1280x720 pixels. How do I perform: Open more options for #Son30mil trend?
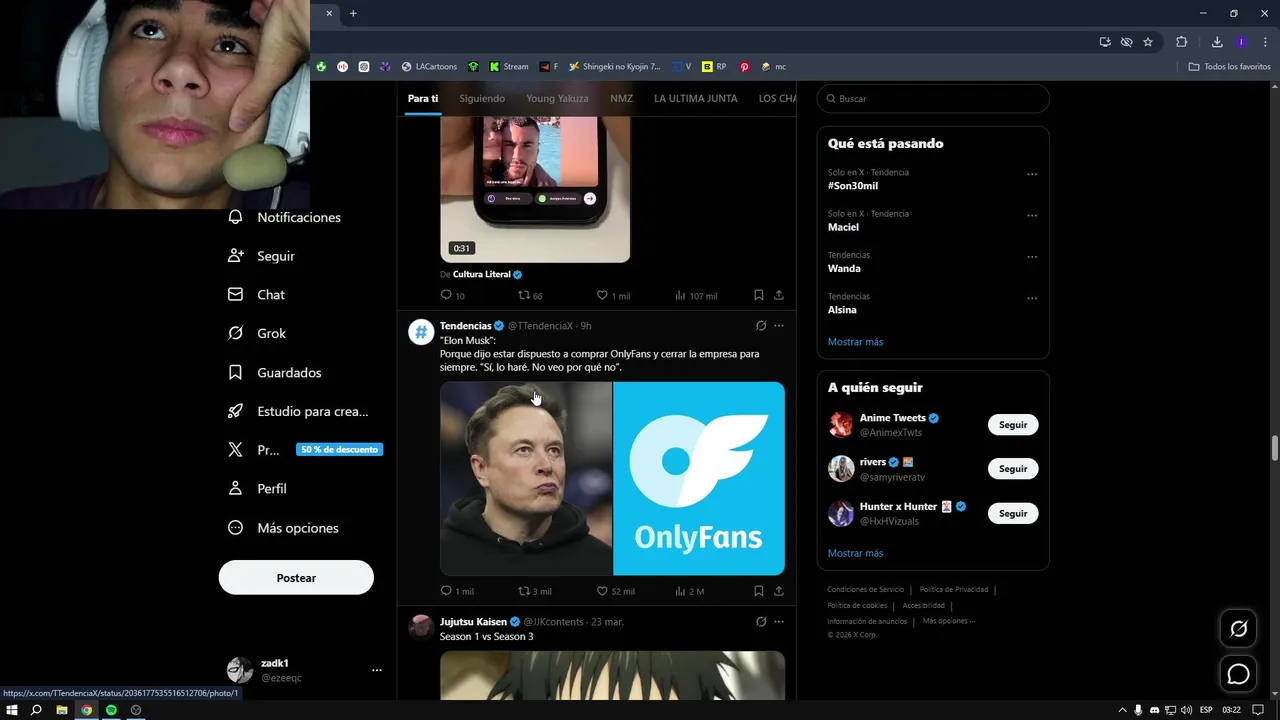(x=1032, y=174)
